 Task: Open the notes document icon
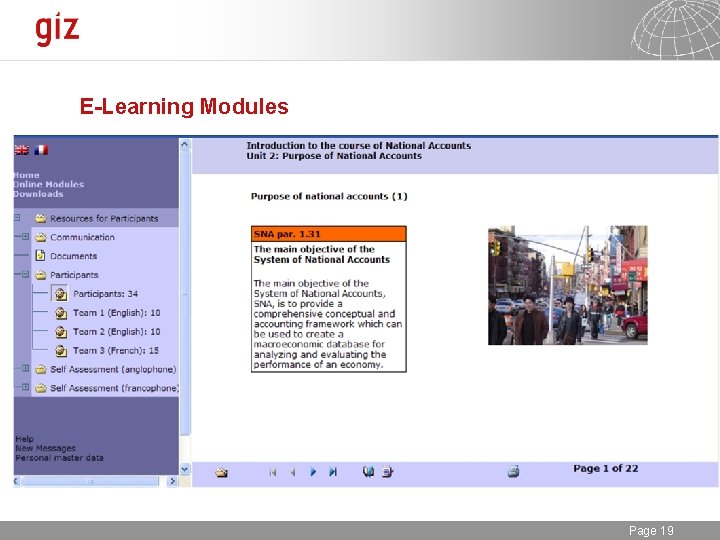click(x=388, y=472)
